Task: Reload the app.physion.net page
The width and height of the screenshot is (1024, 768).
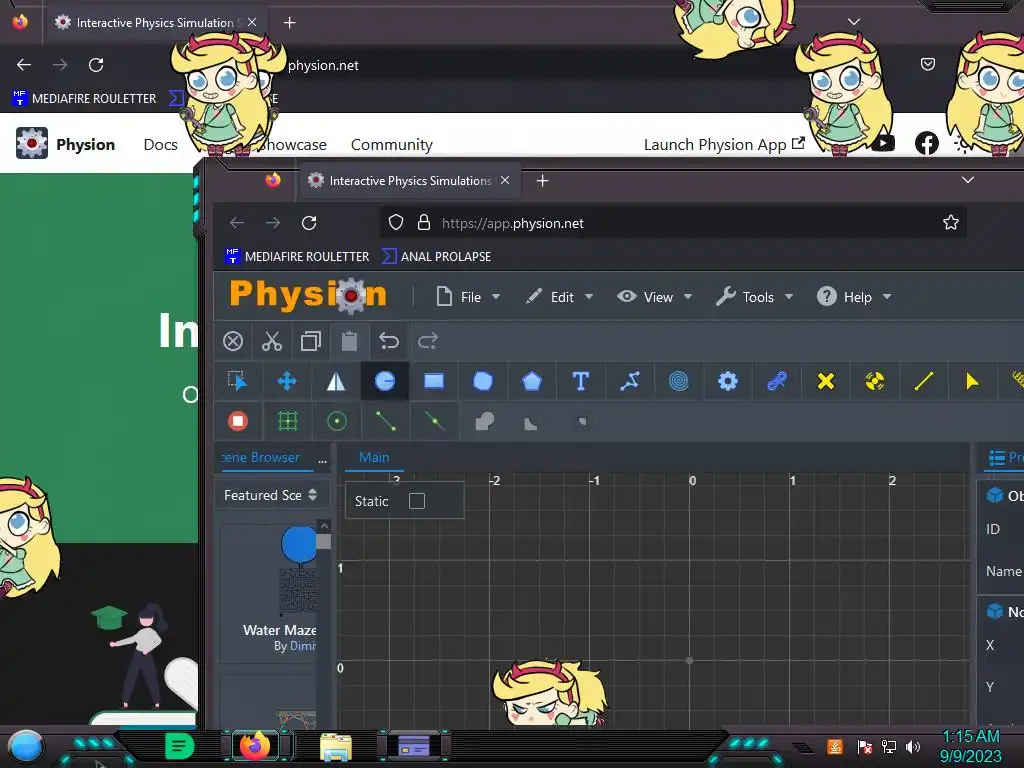Action: click(x=309, y=223)
